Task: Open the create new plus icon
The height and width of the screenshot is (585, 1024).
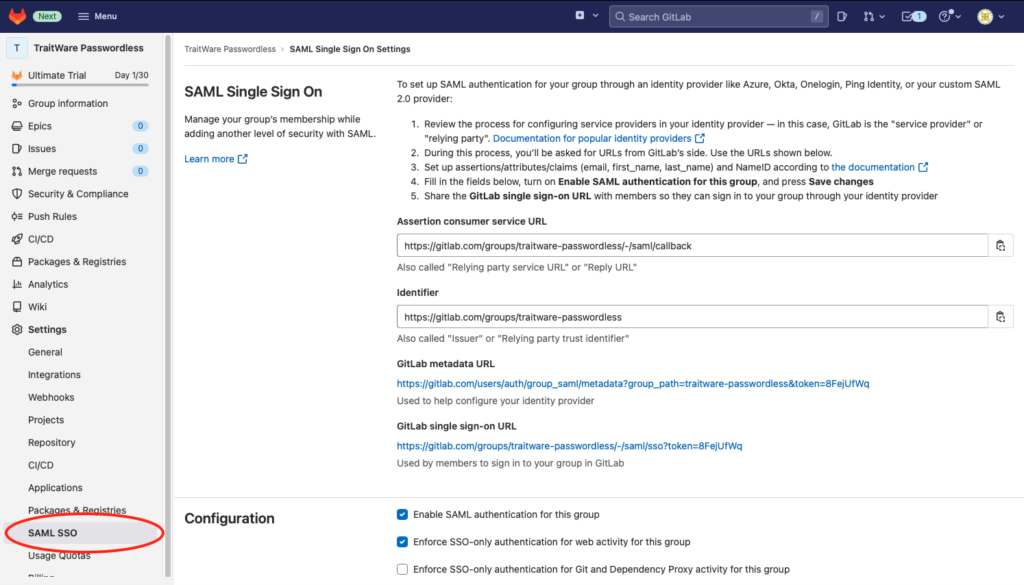Action: pos(580,16)
